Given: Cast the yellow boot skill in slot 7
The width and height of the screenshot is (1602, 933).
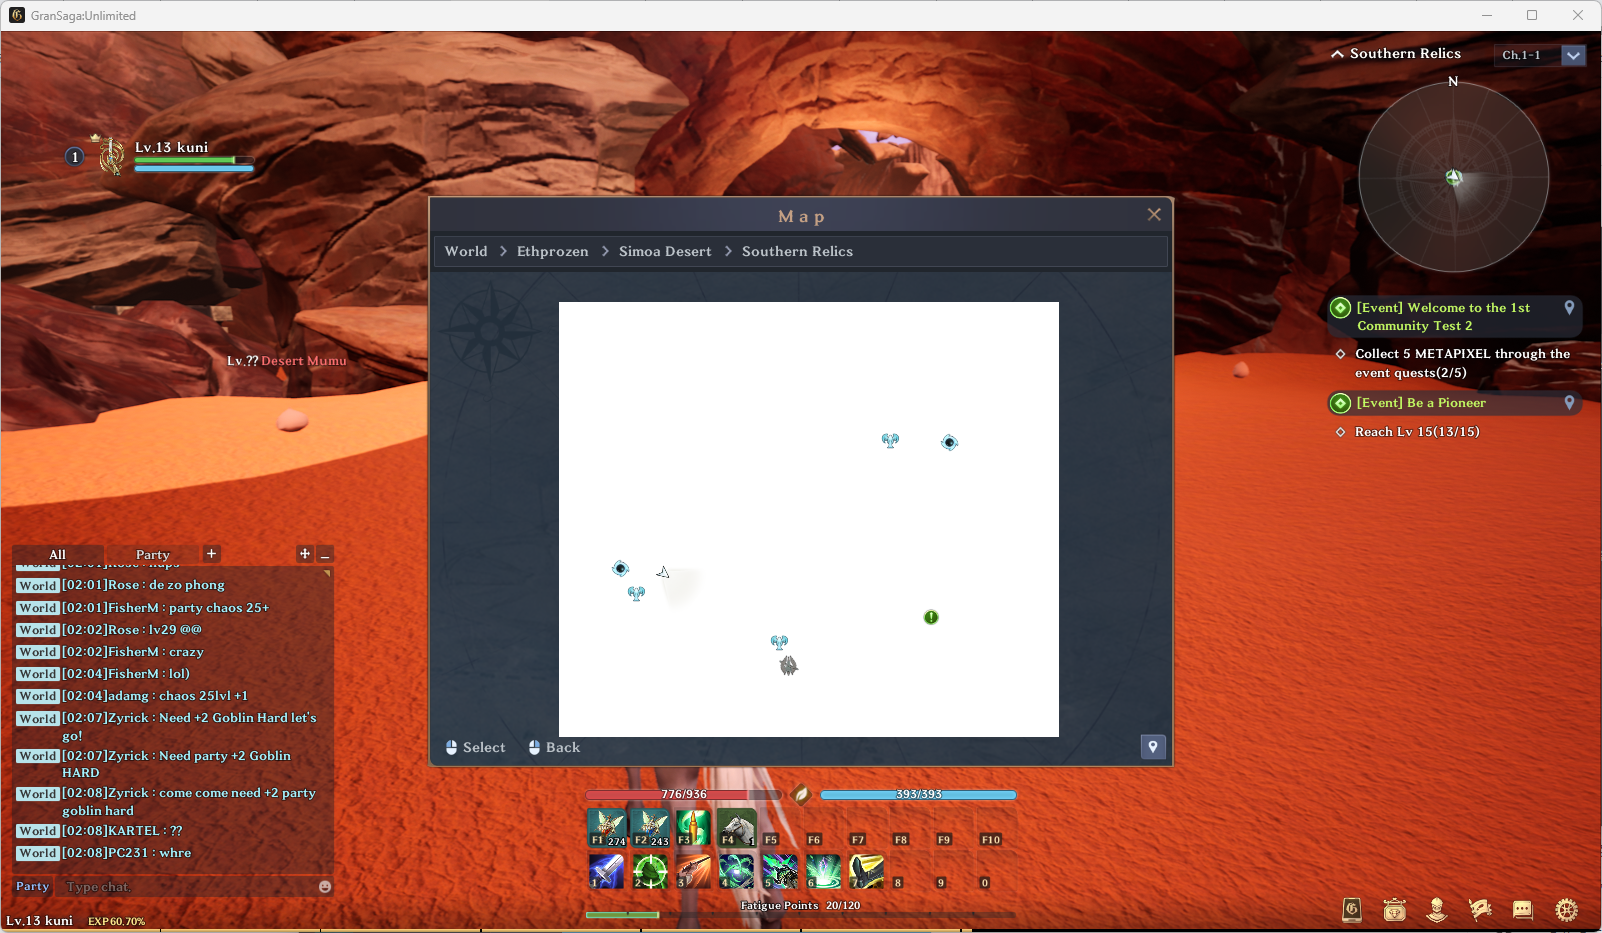Looking at the screenshot, I should 867,871.
